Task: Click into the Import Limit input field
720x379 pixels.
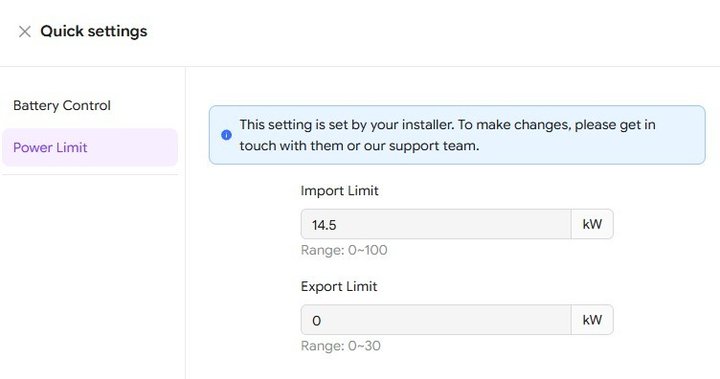Action: (x=436, y=224)
